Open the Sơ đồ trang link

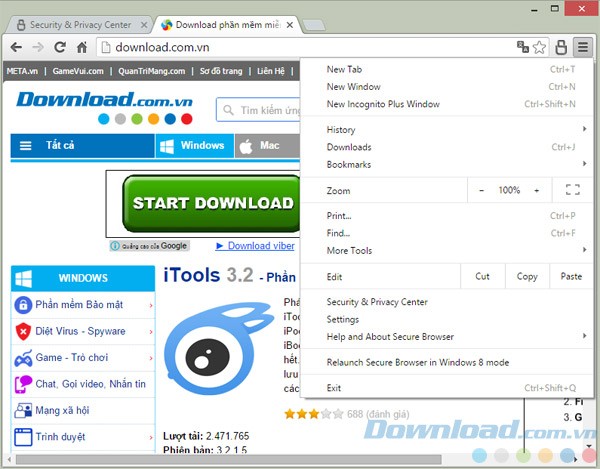tap(221, 71)
